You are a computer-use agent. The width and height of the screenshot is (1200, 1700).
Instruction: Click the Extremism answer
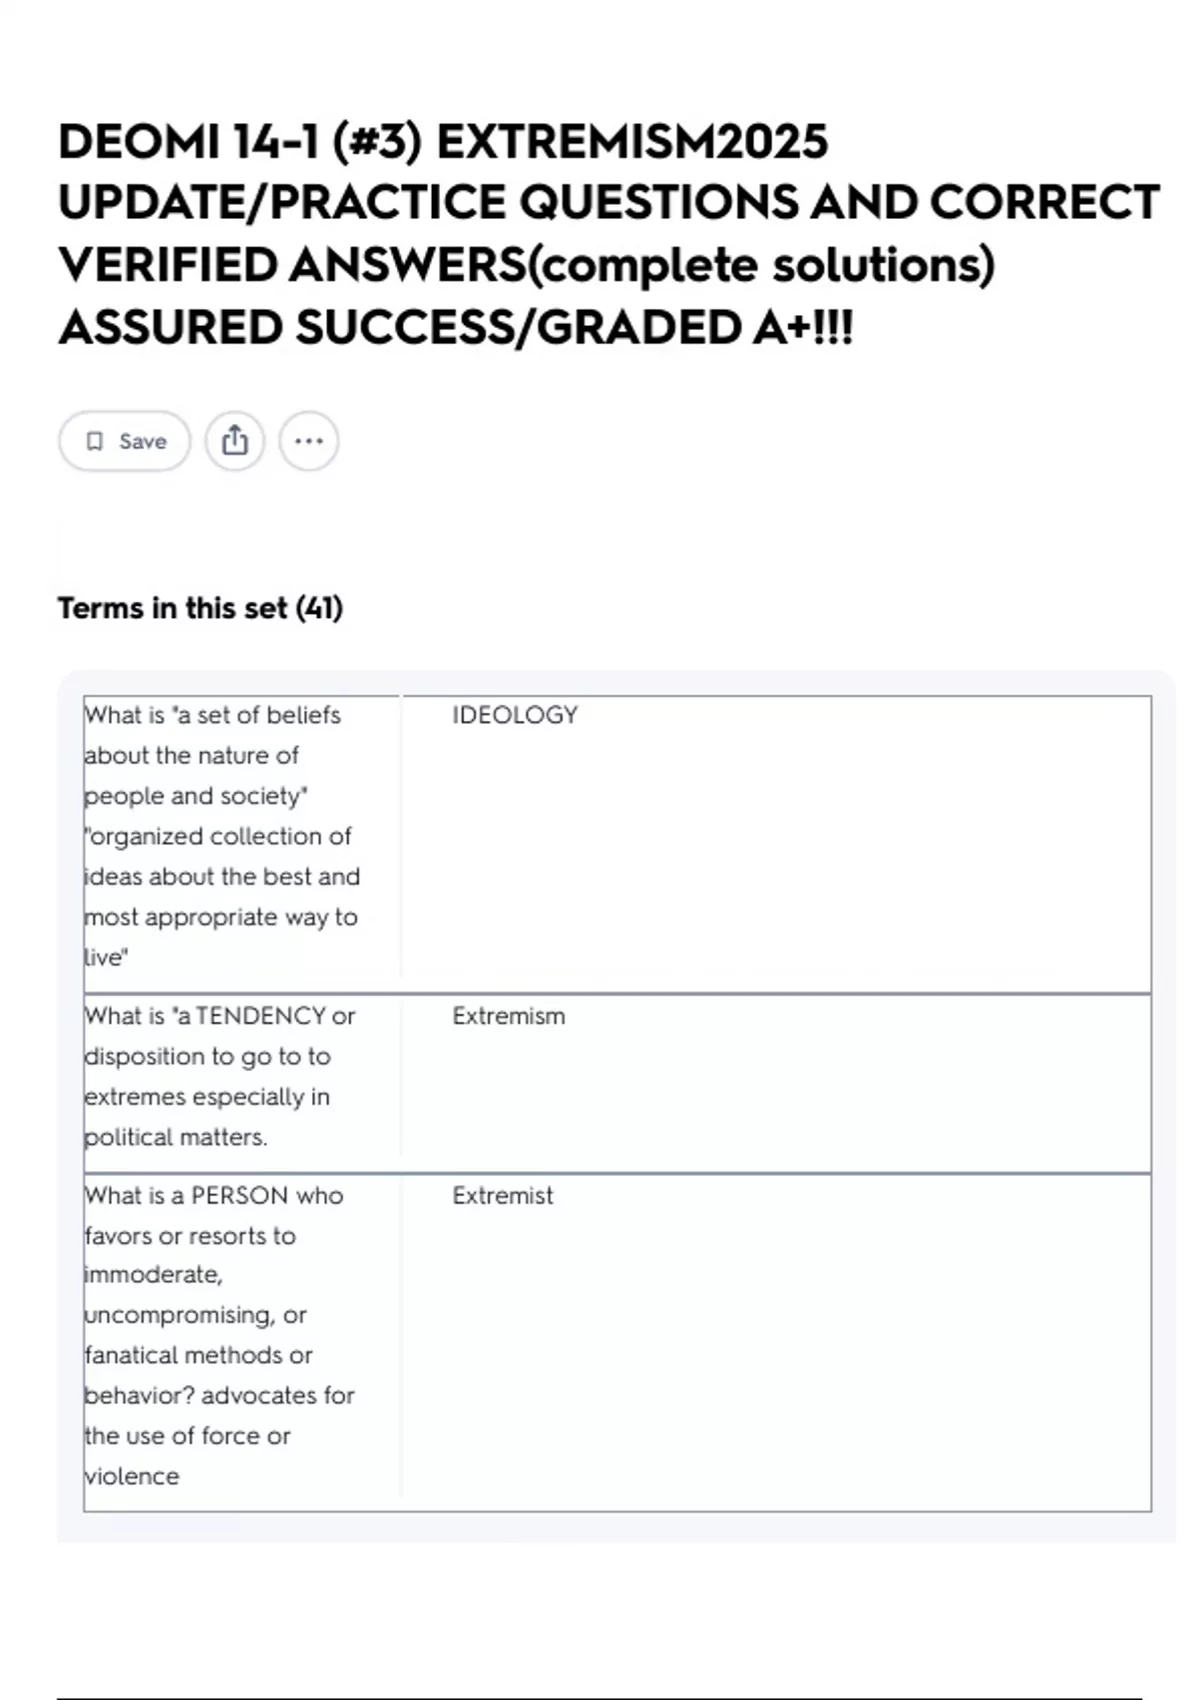click(x=508, y=1016)
